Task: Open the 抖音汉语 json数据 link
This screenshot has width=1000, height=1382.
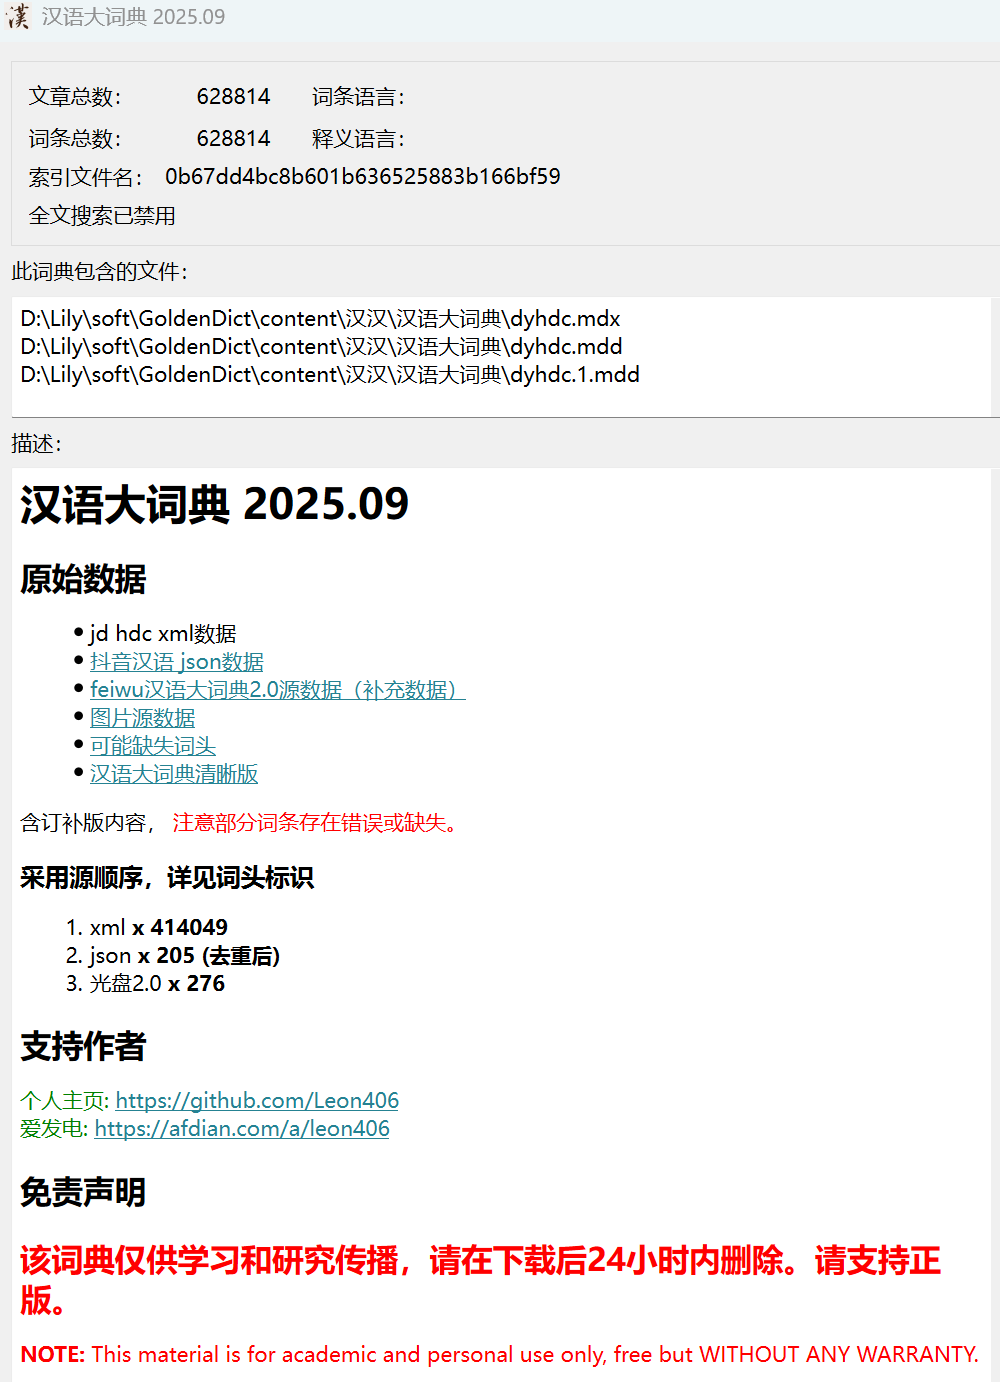Action: coord(176,662)
